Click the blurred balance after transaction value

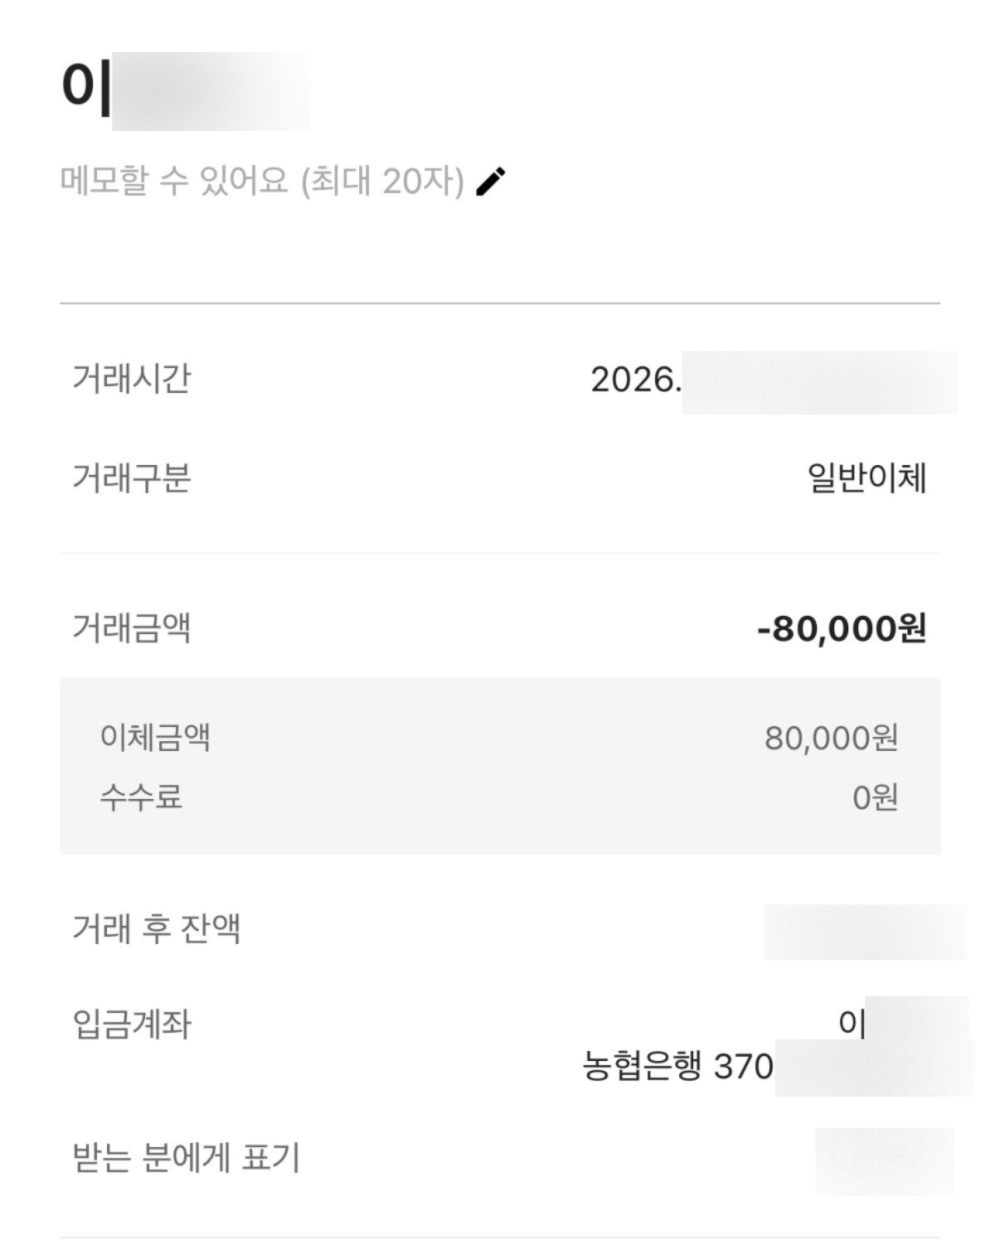pos(866,932)
